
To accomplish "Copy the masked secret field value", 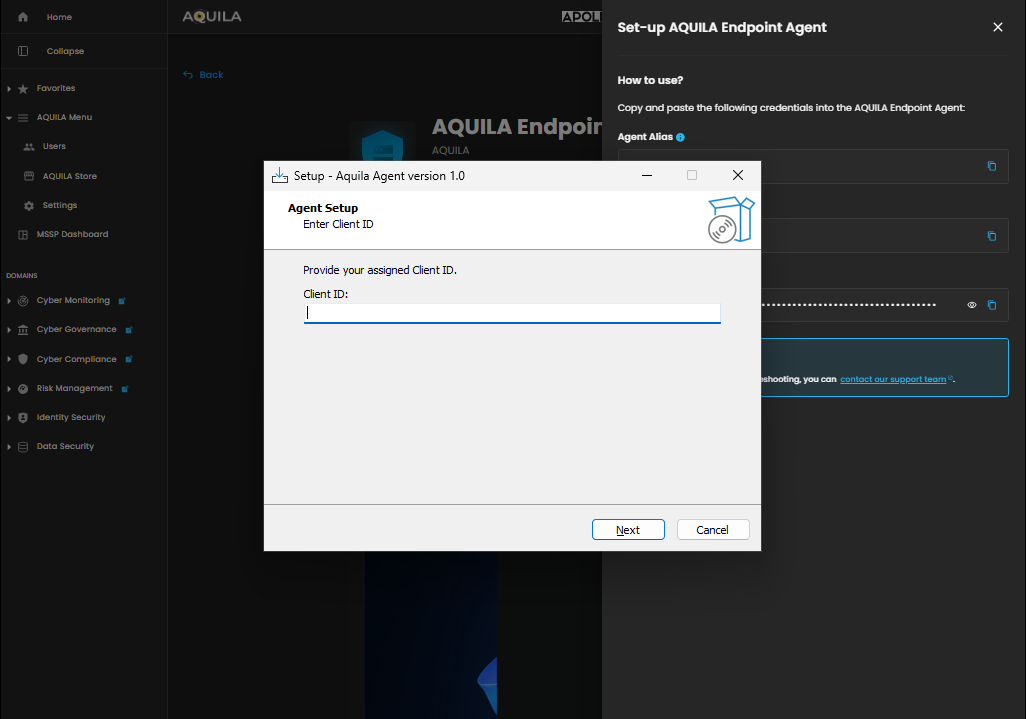I will (x=991, y=305).
